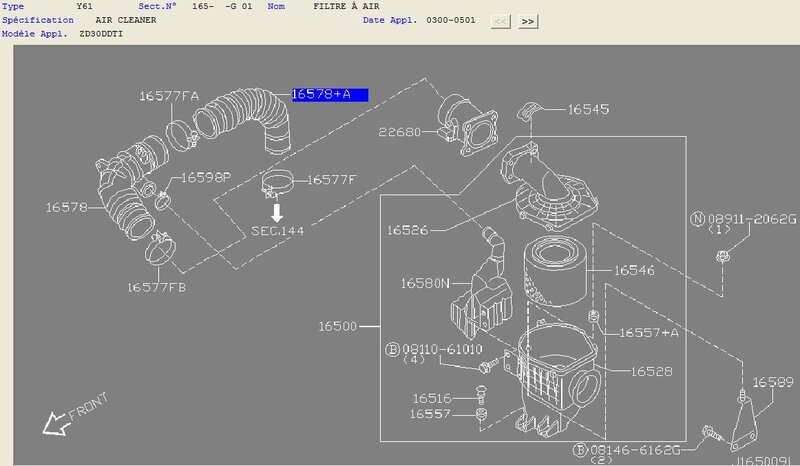Select part number 16545 label
The height and width of the screenshot is (466, 800).
(589, 109)
